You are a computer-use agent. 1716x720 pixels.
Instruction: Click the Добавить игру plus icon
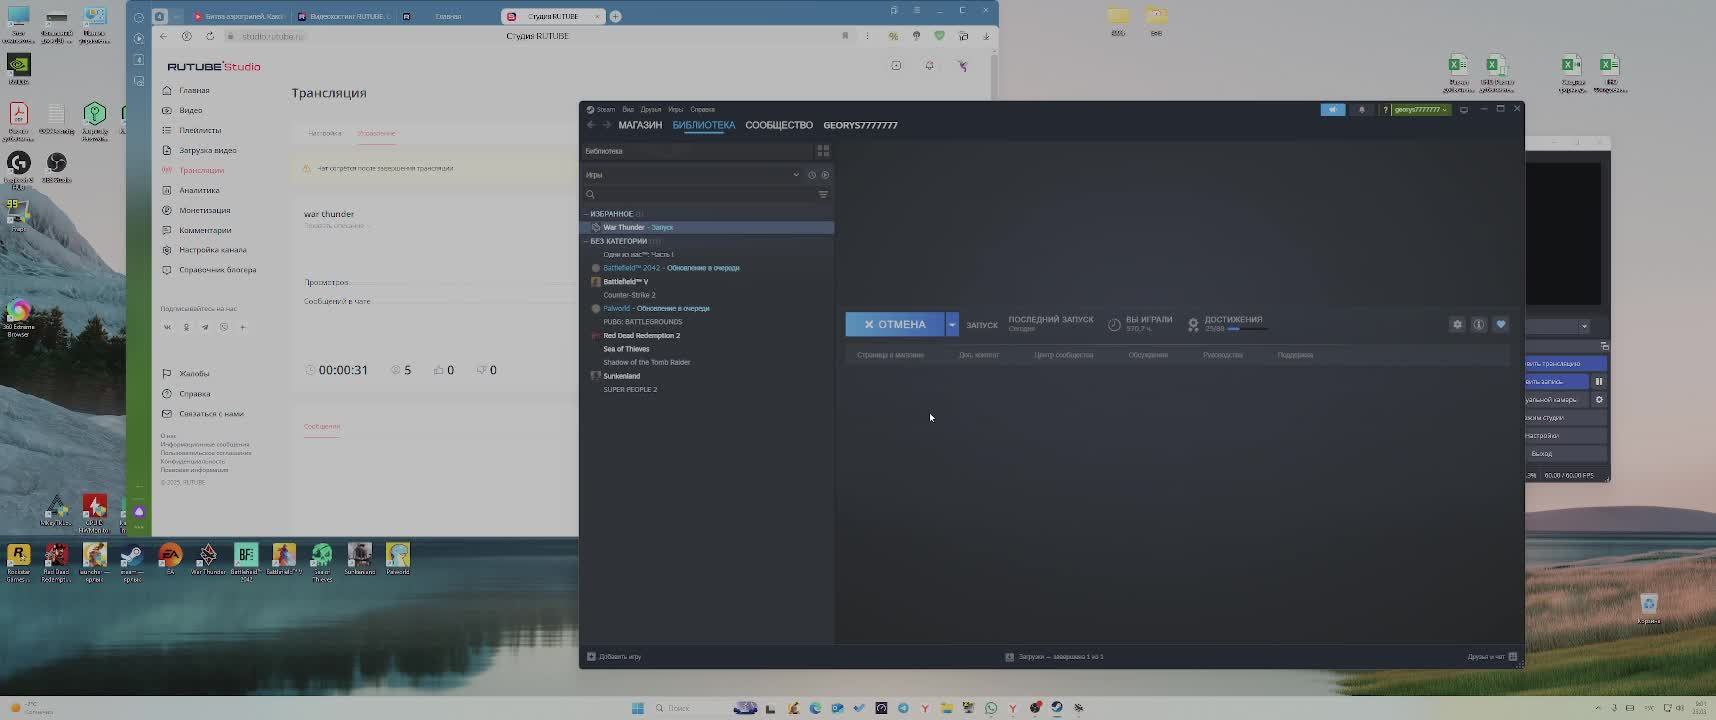coord(591,657)
